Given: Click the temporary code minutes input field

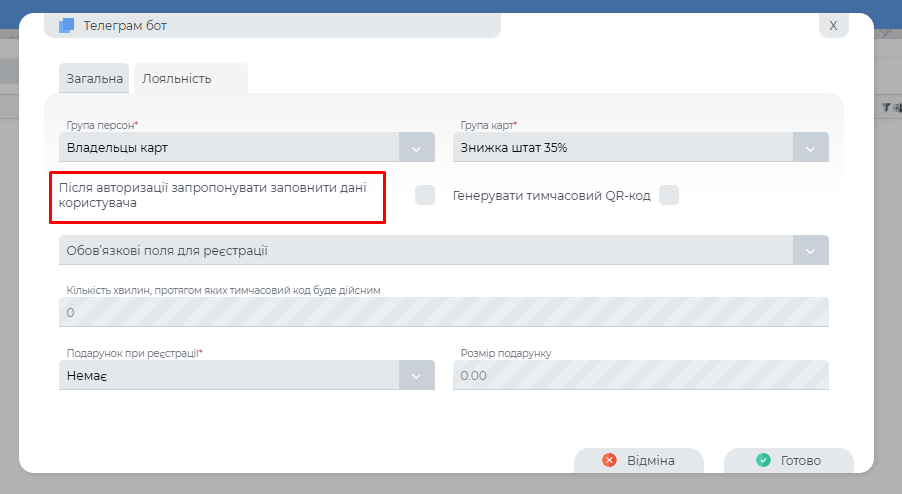Looking at the screenshot, I should coord(444,312).
